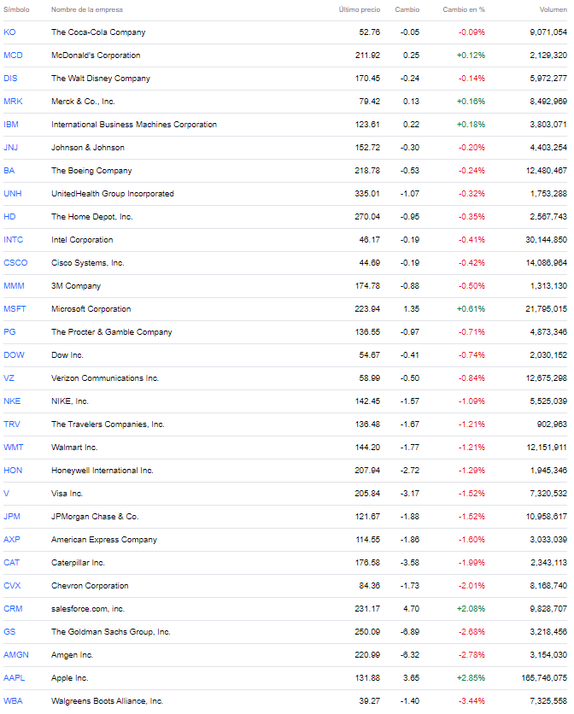Select The Walt Disney Company name

point(101,78)
